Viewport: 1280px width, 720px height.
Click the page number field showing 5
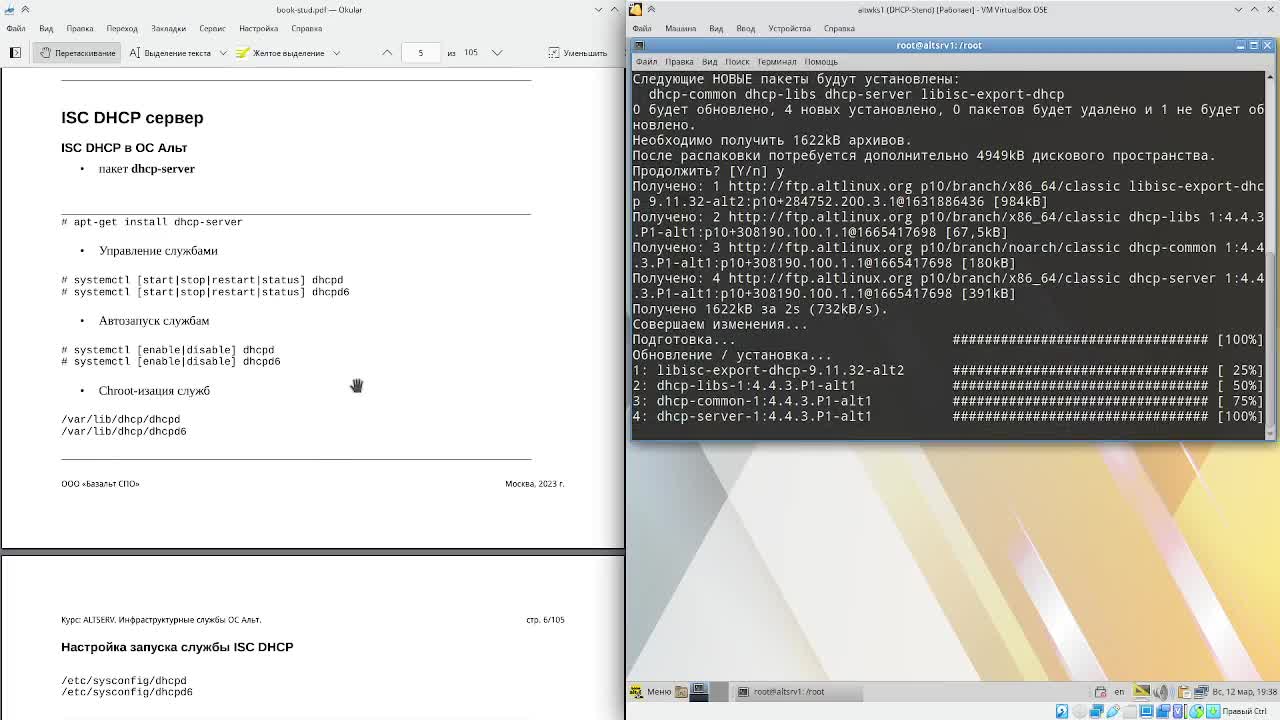pos(420,52)
